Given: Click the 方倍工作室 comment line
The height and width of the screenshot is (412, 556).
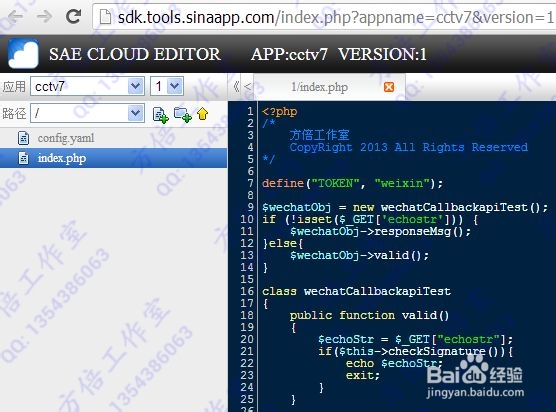Looking at the screenshot, I should 319,135.
